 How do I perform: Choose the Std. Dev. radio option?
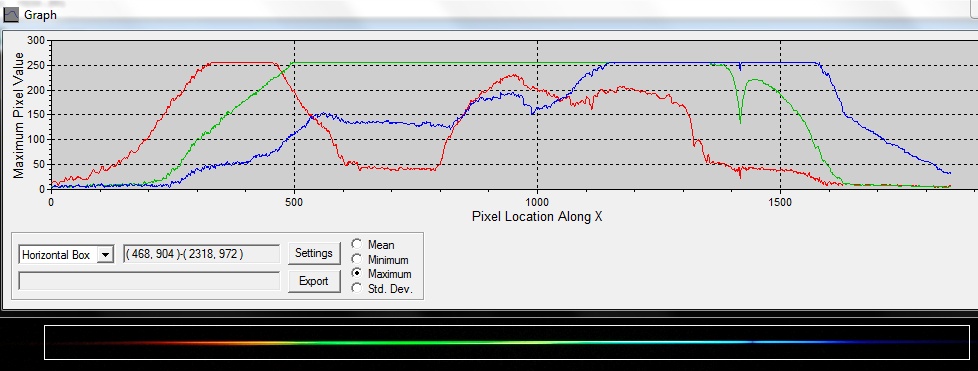tap(357, 287)
